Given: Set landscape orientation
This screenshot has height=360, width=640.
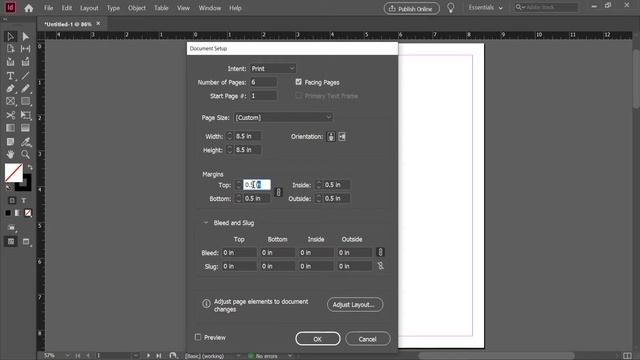Looking at the screenshot, I should click(x=342, y=137).
